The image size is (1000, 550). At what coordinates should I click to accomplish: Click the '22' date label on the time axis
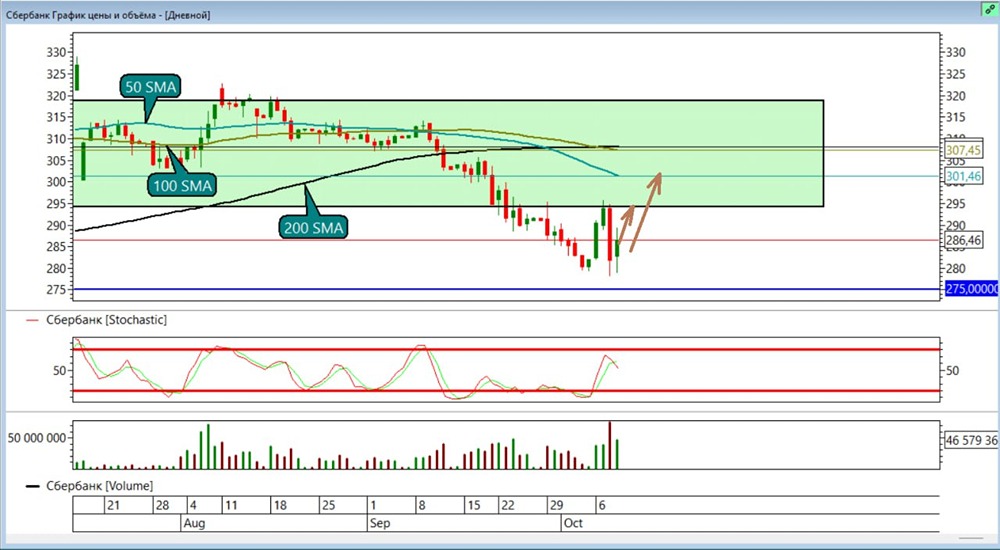(x=508, y=505)
